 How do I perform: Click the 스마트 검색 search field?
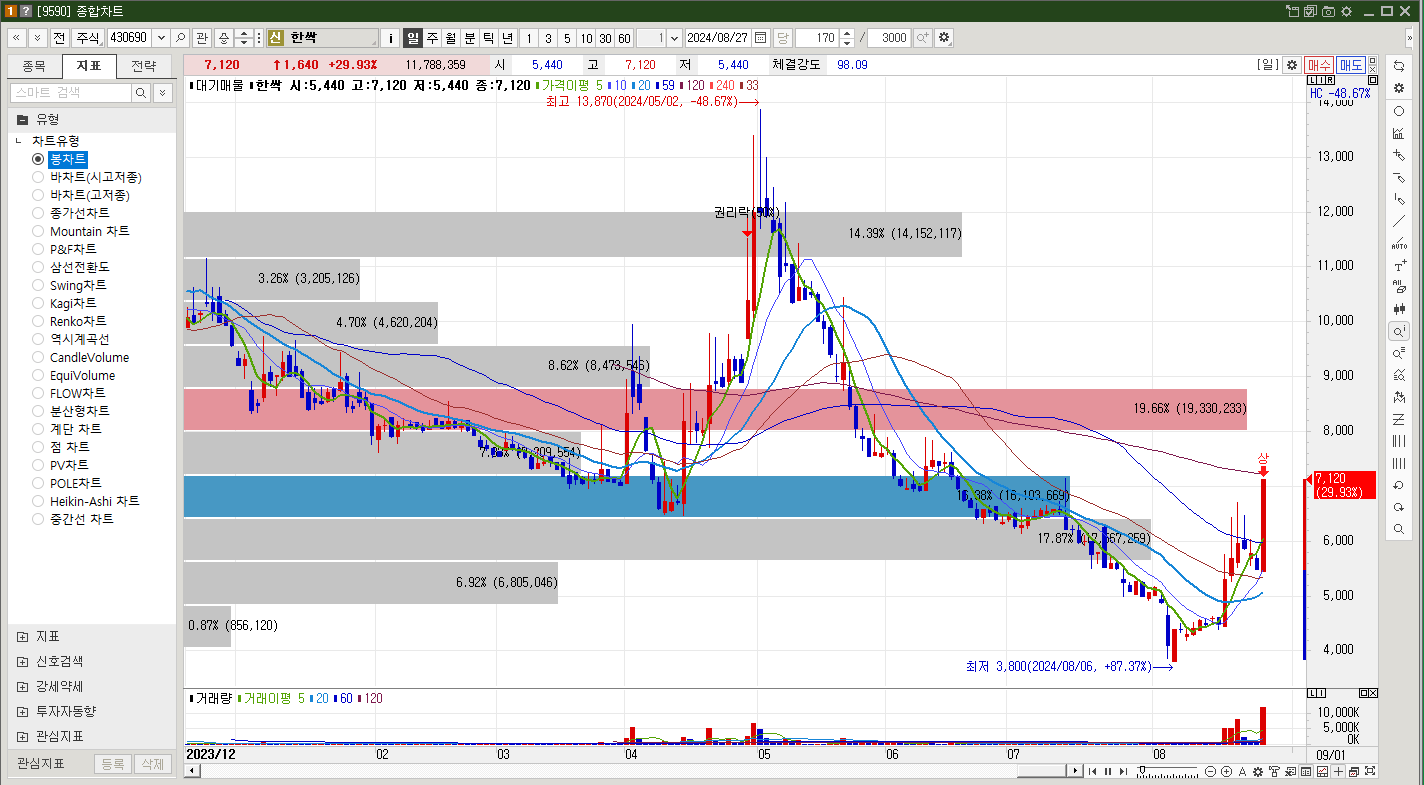pyautogui.click(x=70, y=92)
